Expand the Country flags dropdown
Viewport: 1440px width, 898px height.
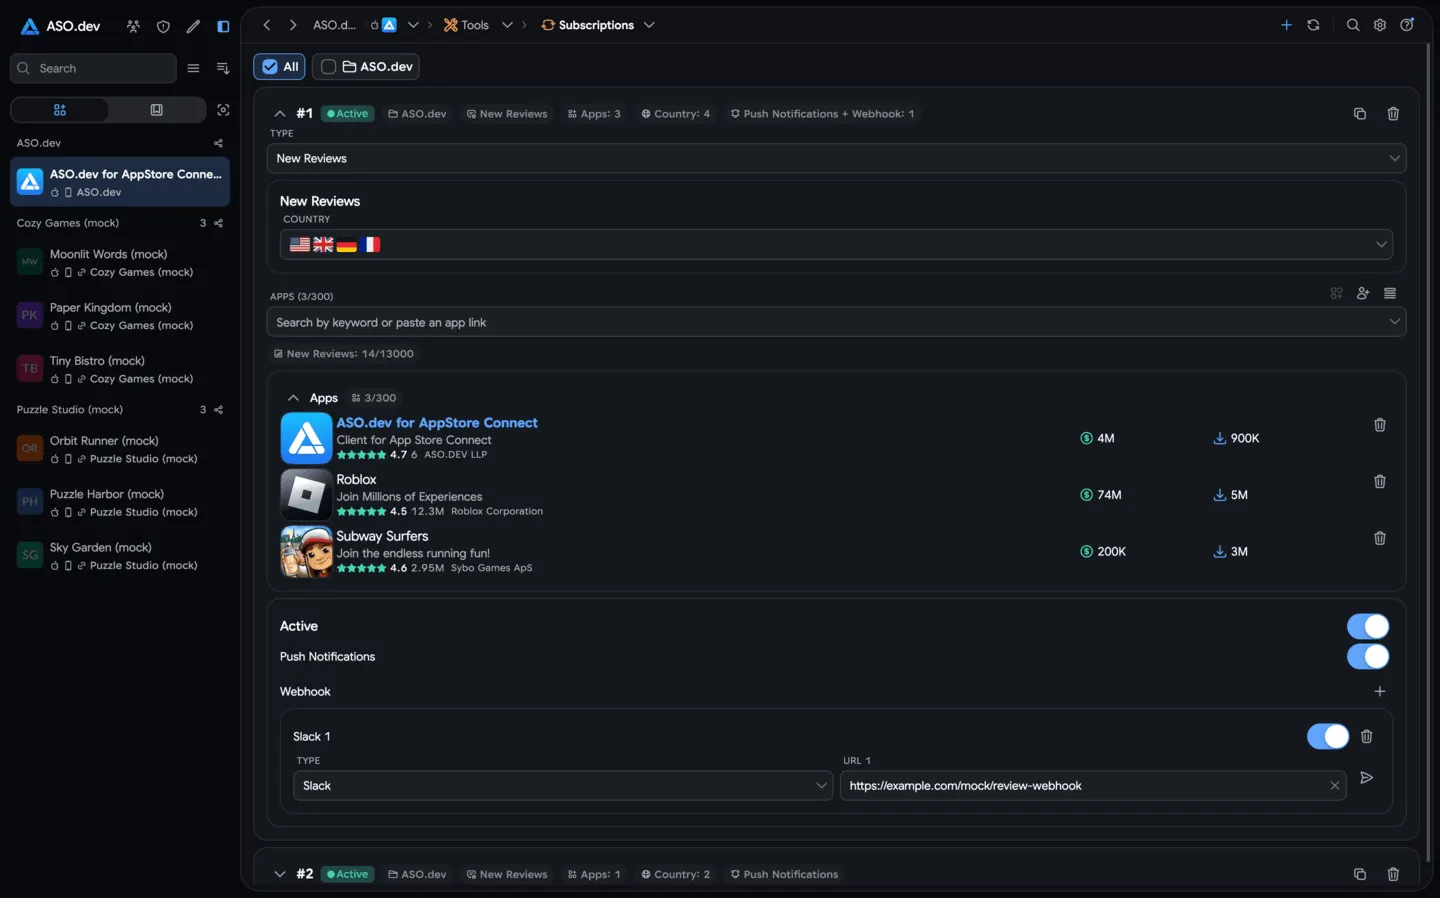coord(836,244)
